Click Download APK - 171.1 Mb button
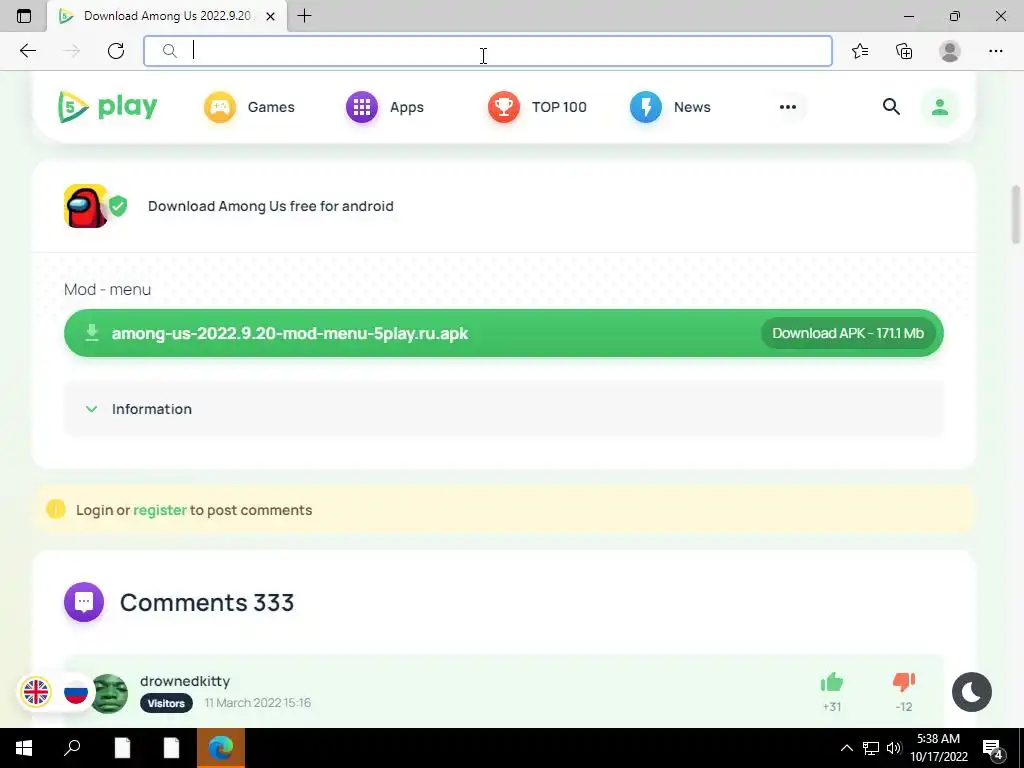 pos(848,333)
